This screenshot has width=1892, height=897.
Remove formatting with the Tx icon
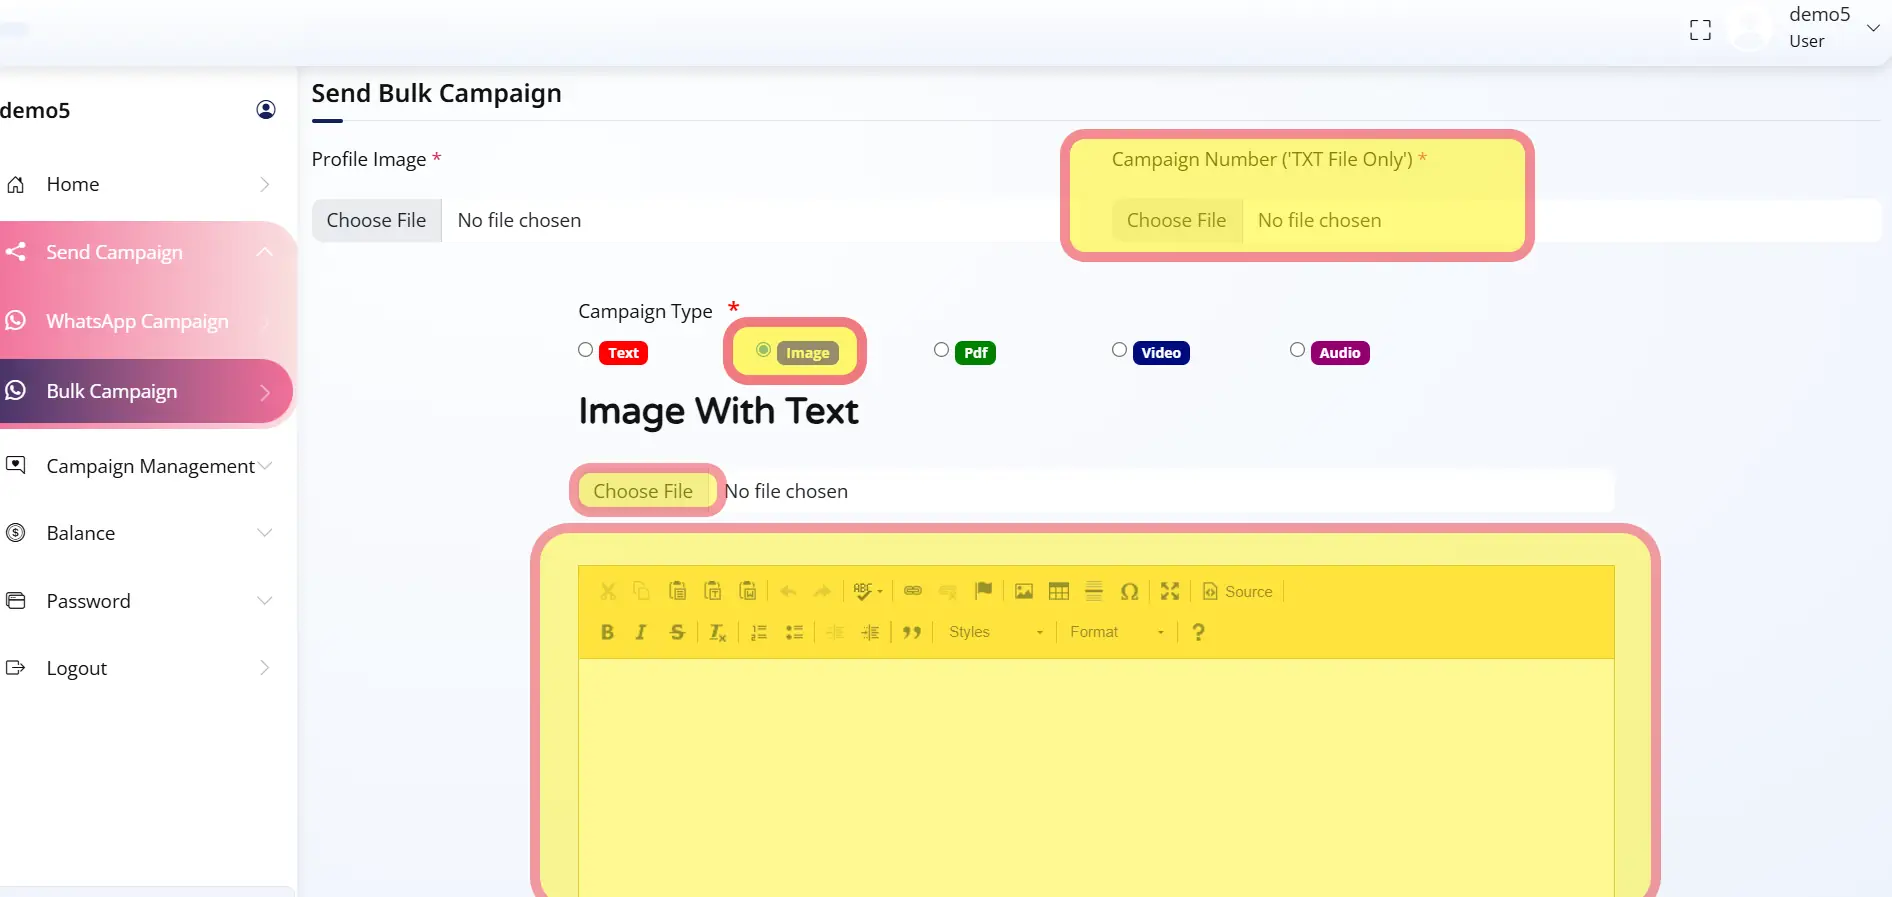click(x=717, y=632)
